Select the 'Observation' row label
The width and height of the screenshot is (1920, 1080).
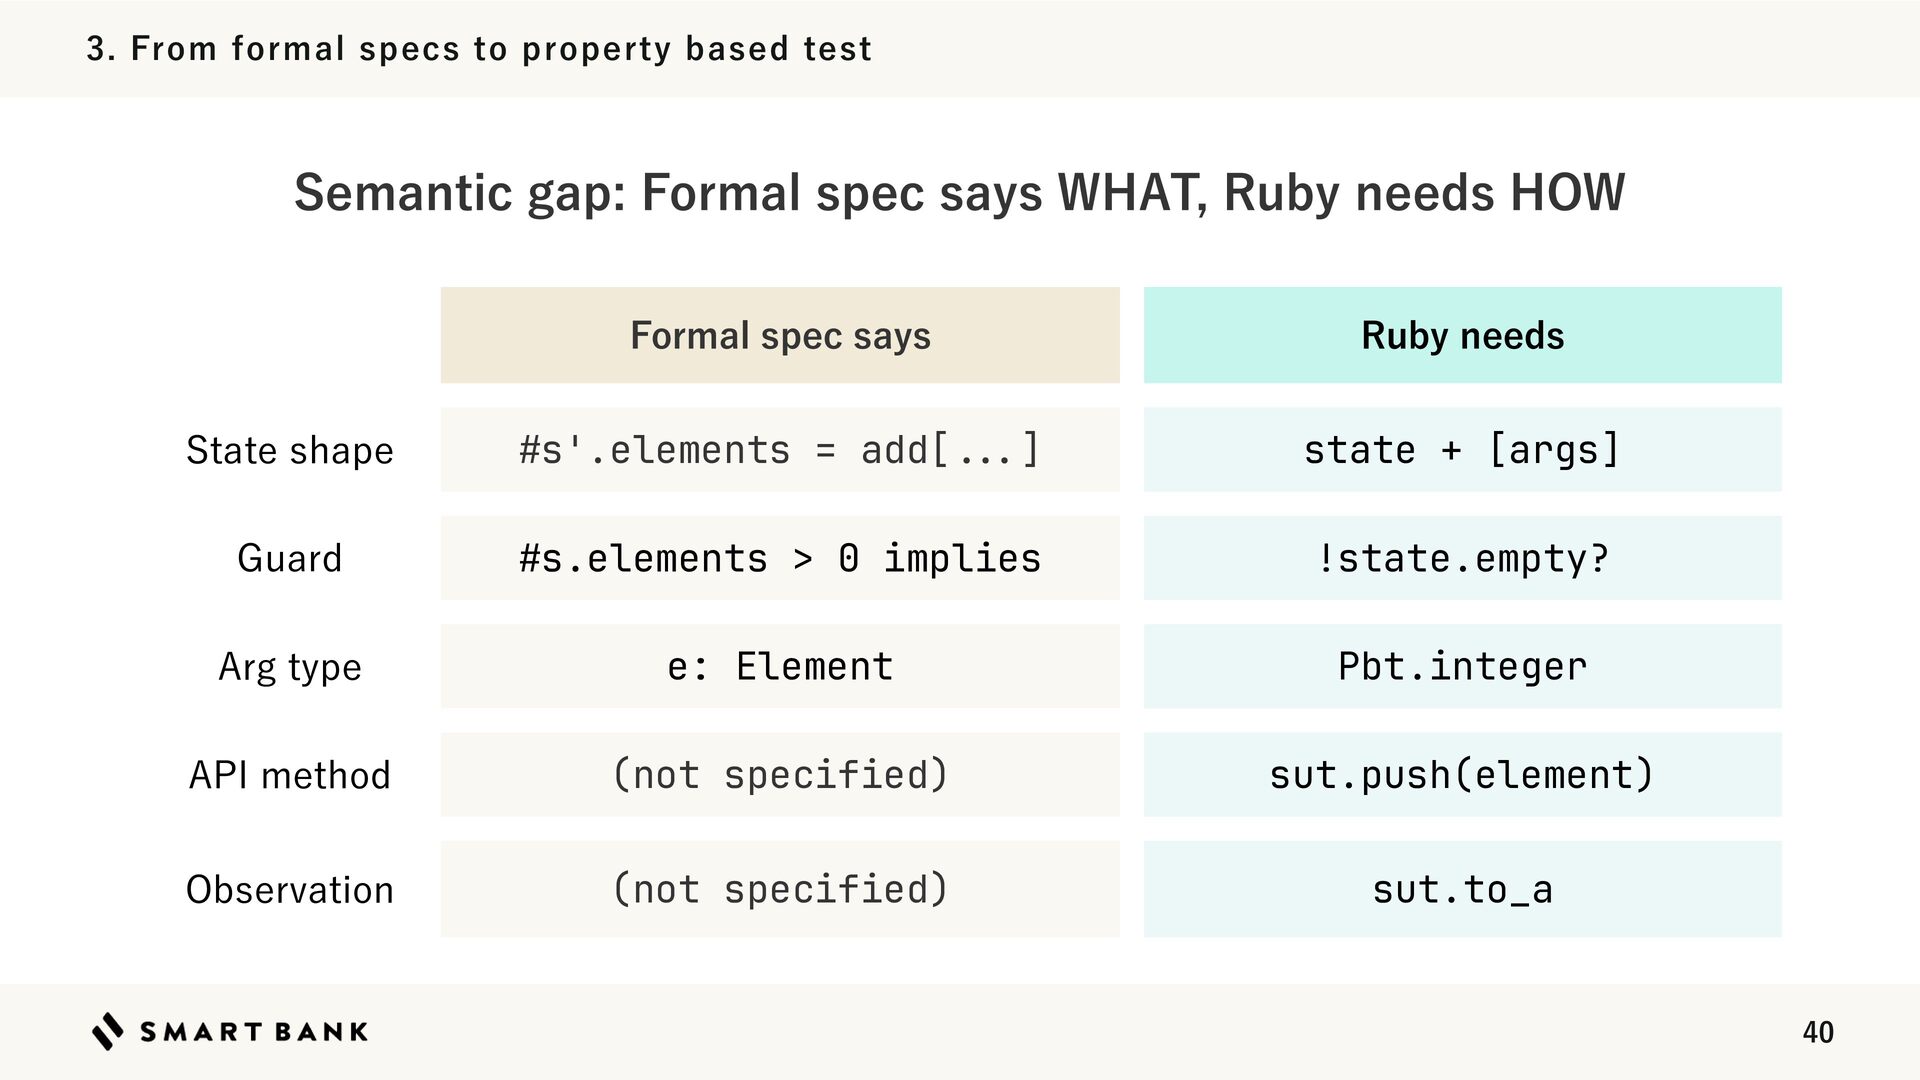click(x=290, y=889)
